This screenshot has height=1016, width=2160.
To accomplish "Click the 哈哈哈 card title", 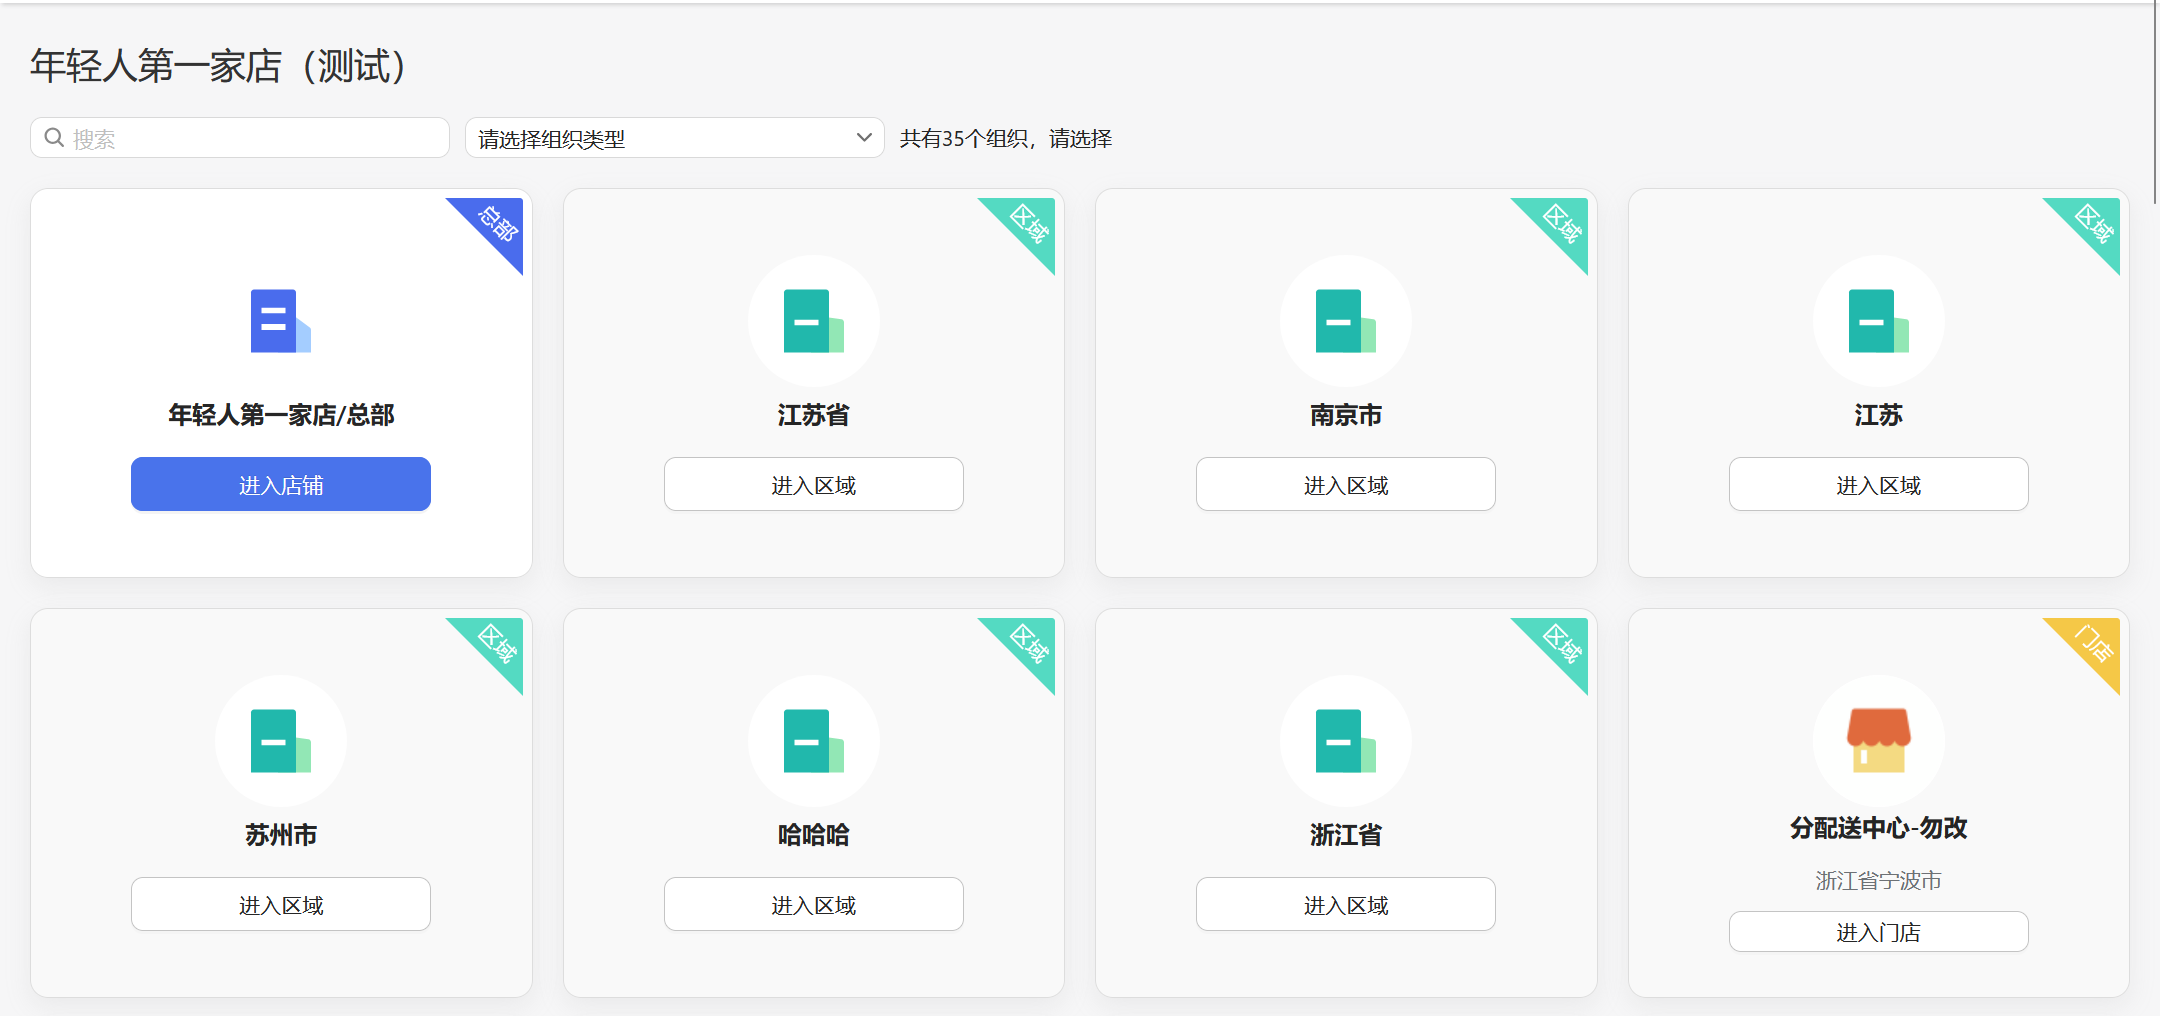I will [x=814, y=835].
